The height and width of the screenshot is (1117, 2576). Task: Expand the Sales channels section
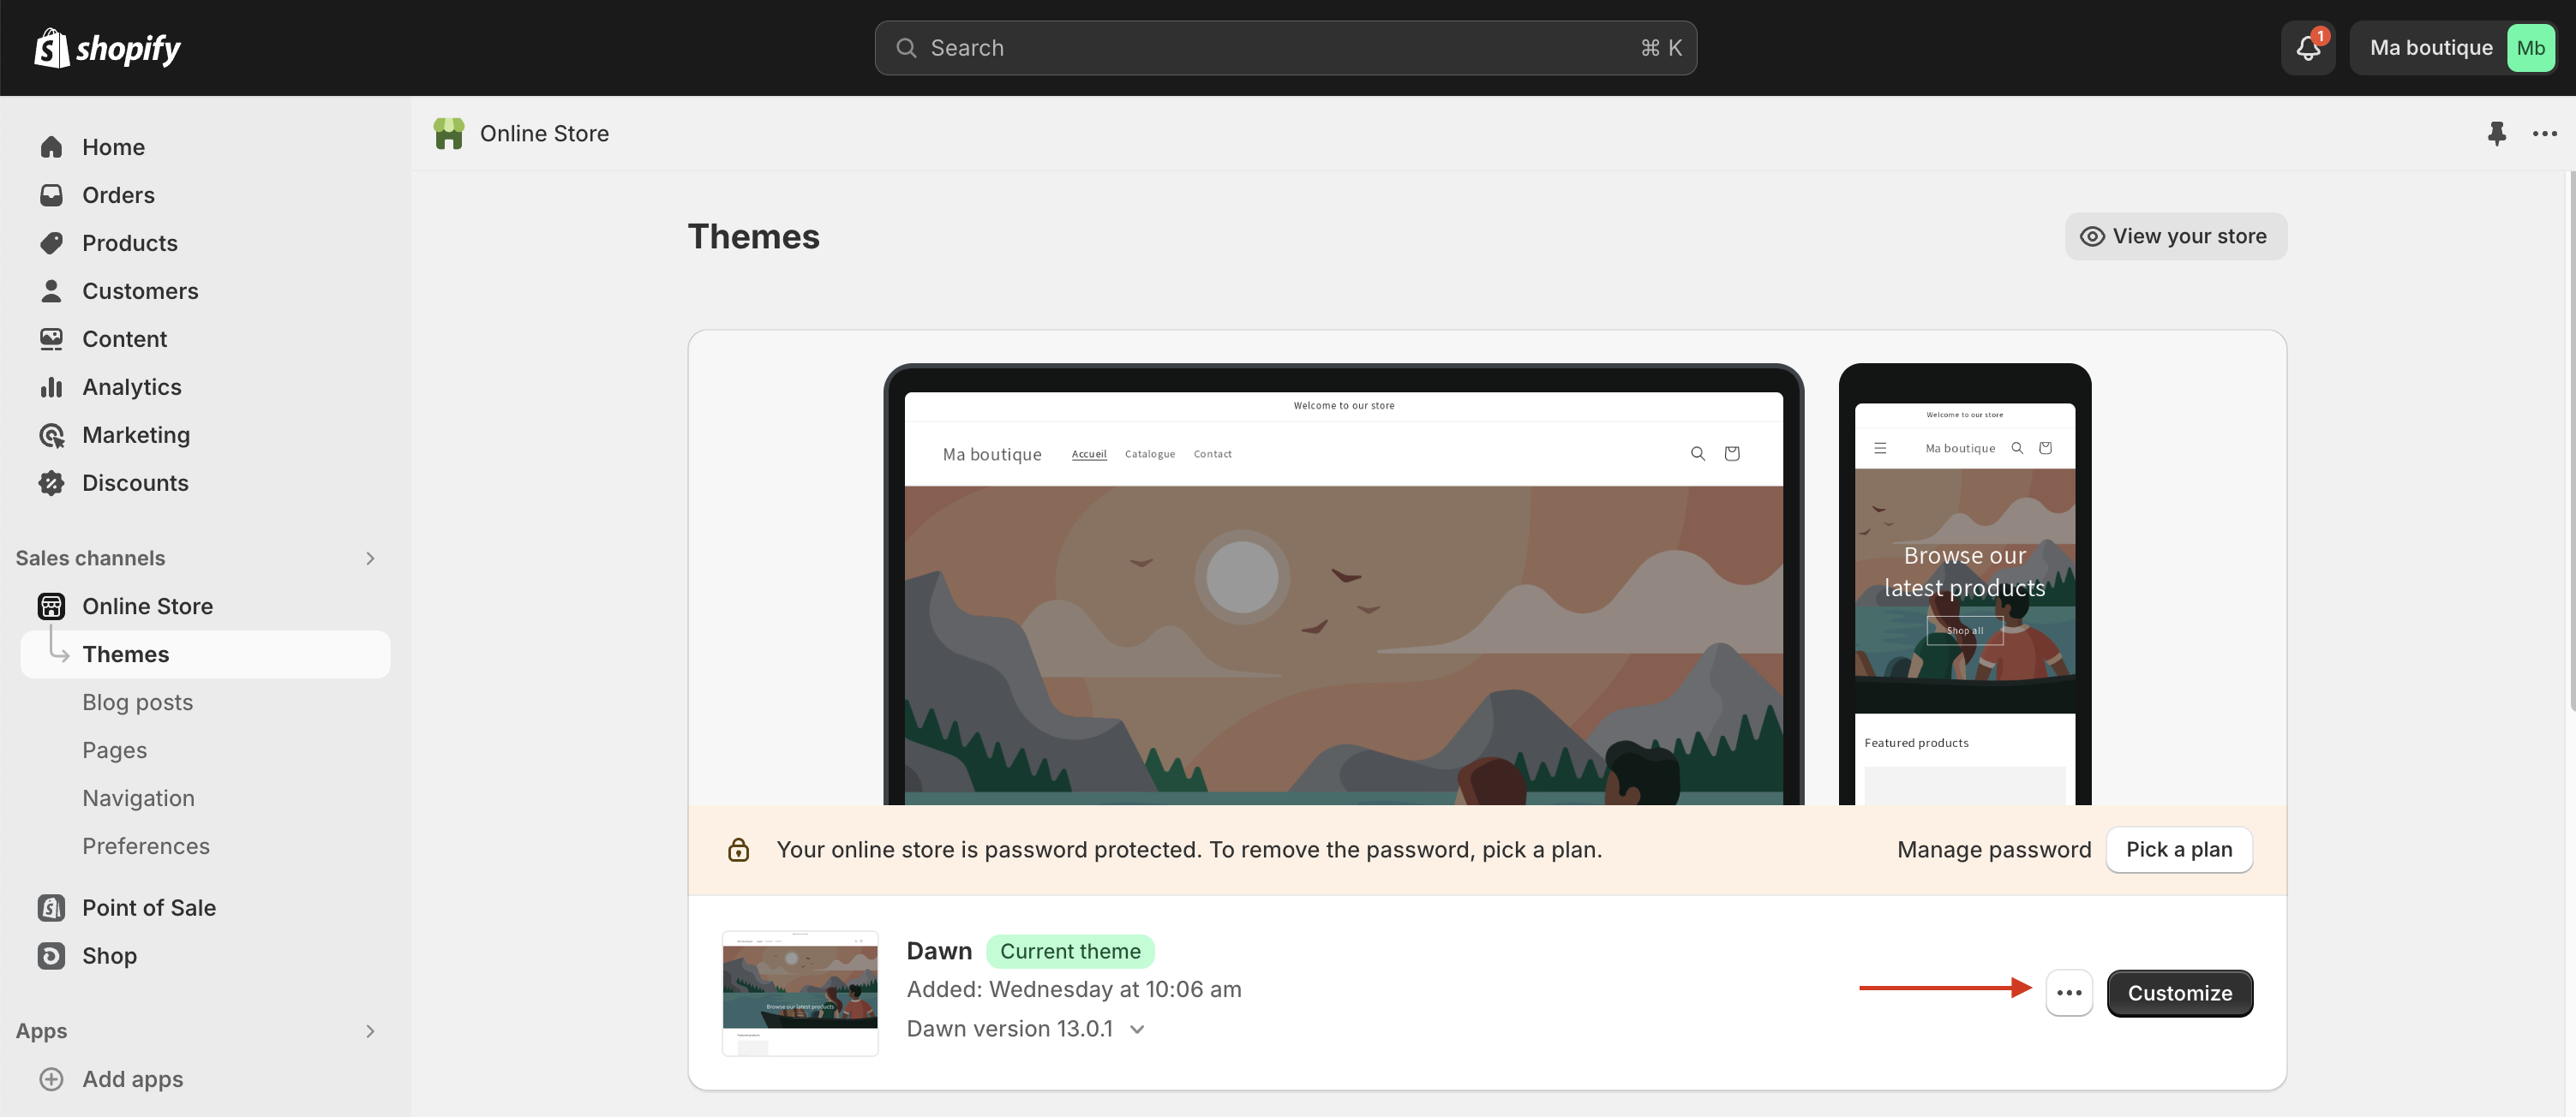370,558
